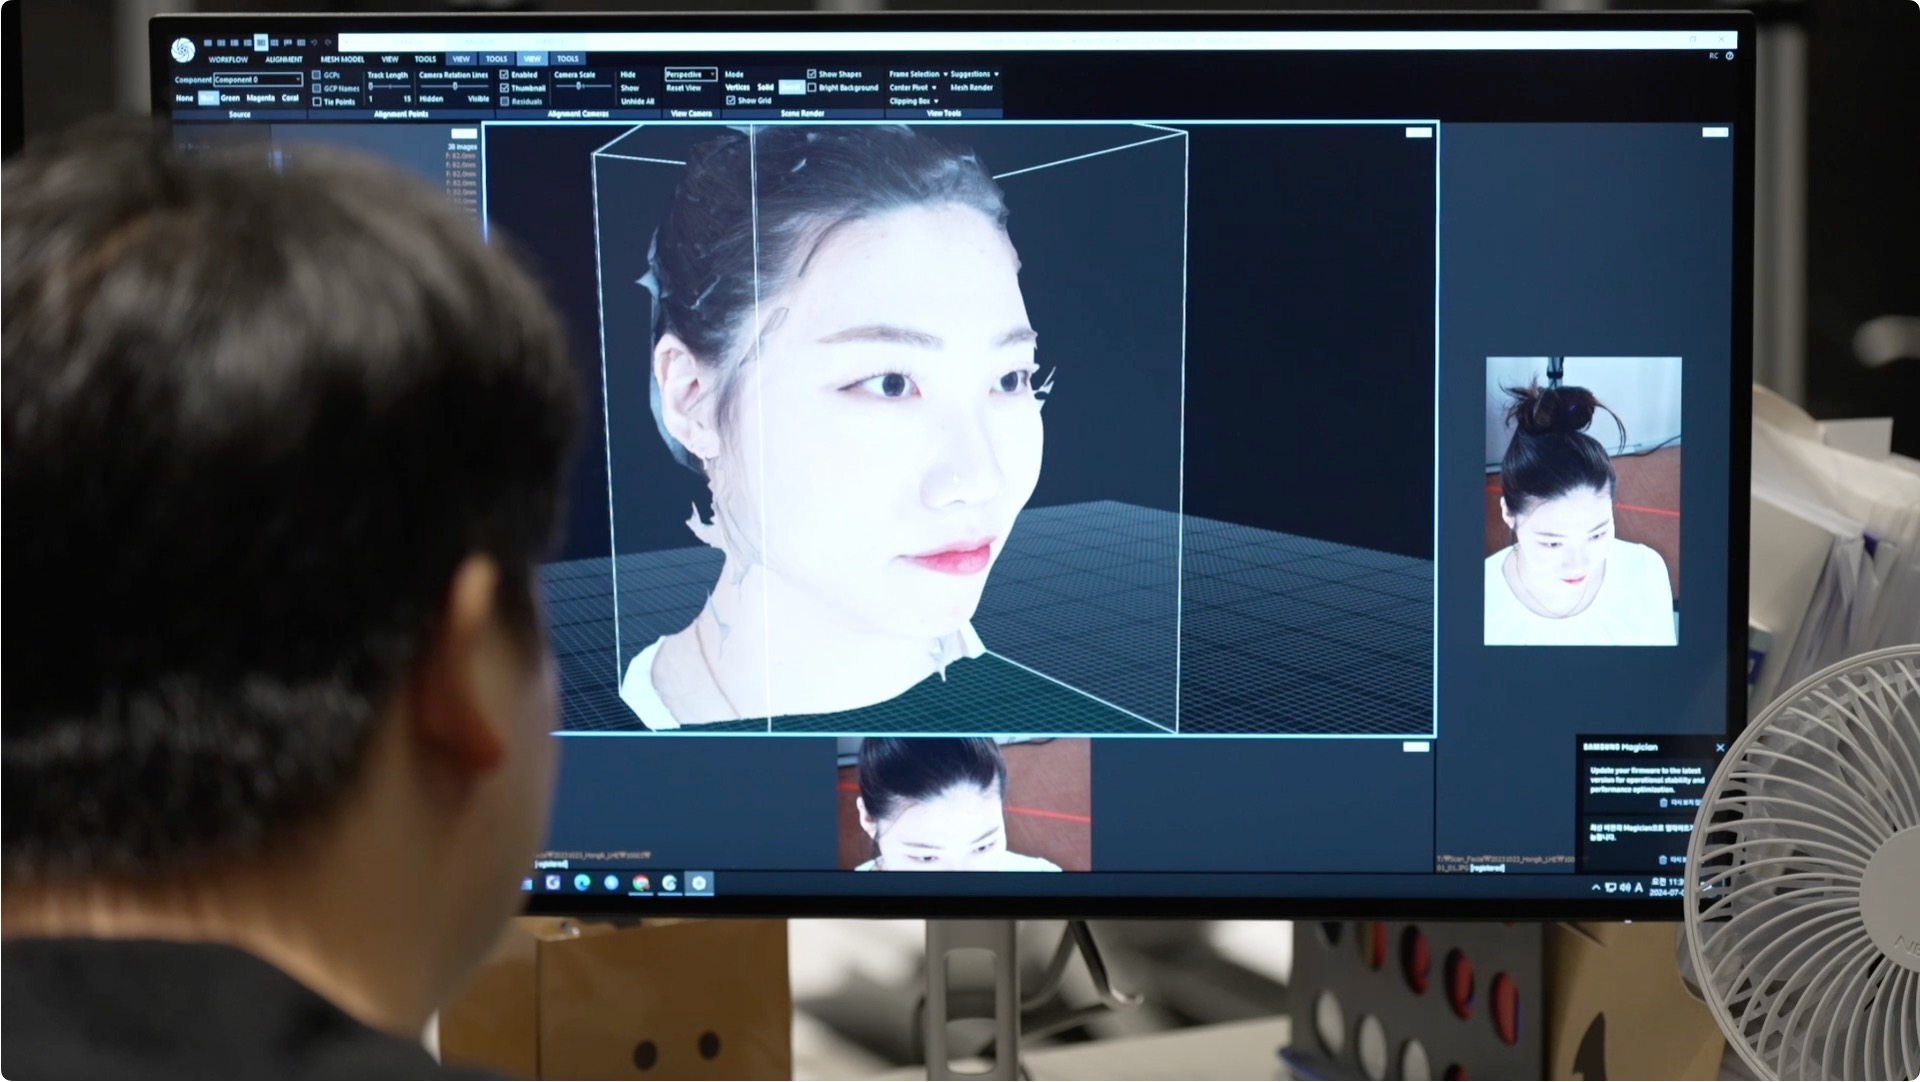Screen dimensions: 1920x1082
Task: Click the redo arrow in the title bar
Action: [328, 43]
